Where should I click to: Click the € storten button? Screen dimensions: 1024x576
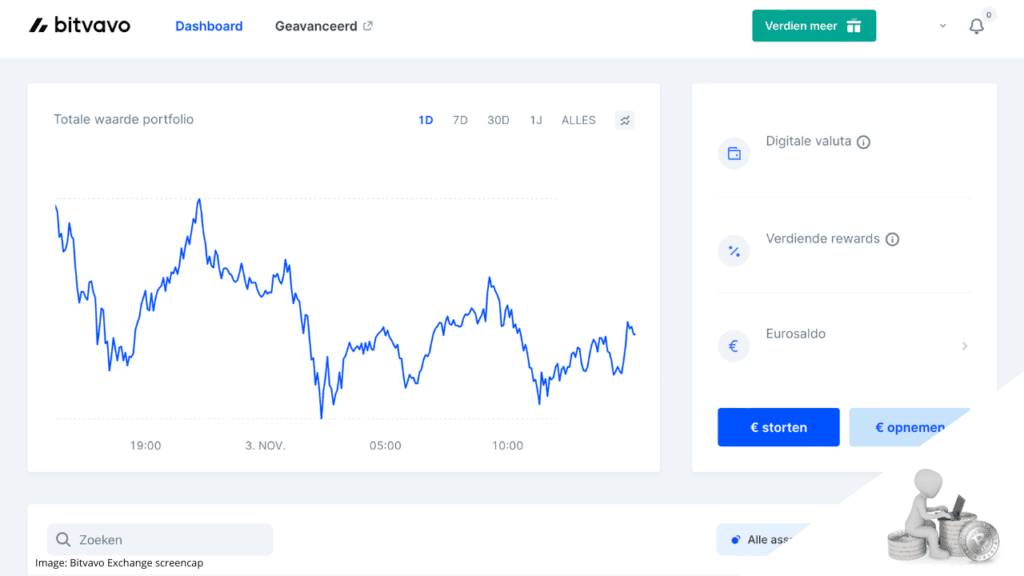click(x=778, y=427)
